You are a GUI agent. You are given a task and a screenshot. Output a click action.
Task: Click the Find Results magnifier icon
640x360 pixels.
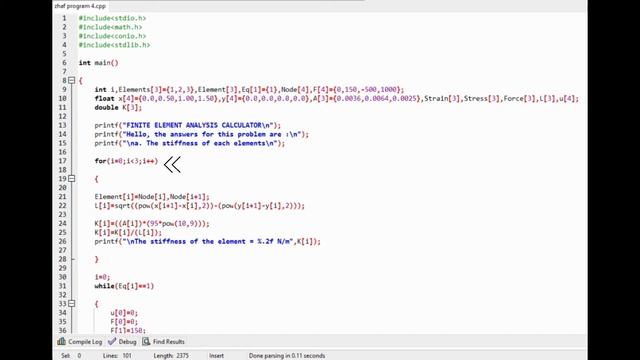(x=146, y=341)
